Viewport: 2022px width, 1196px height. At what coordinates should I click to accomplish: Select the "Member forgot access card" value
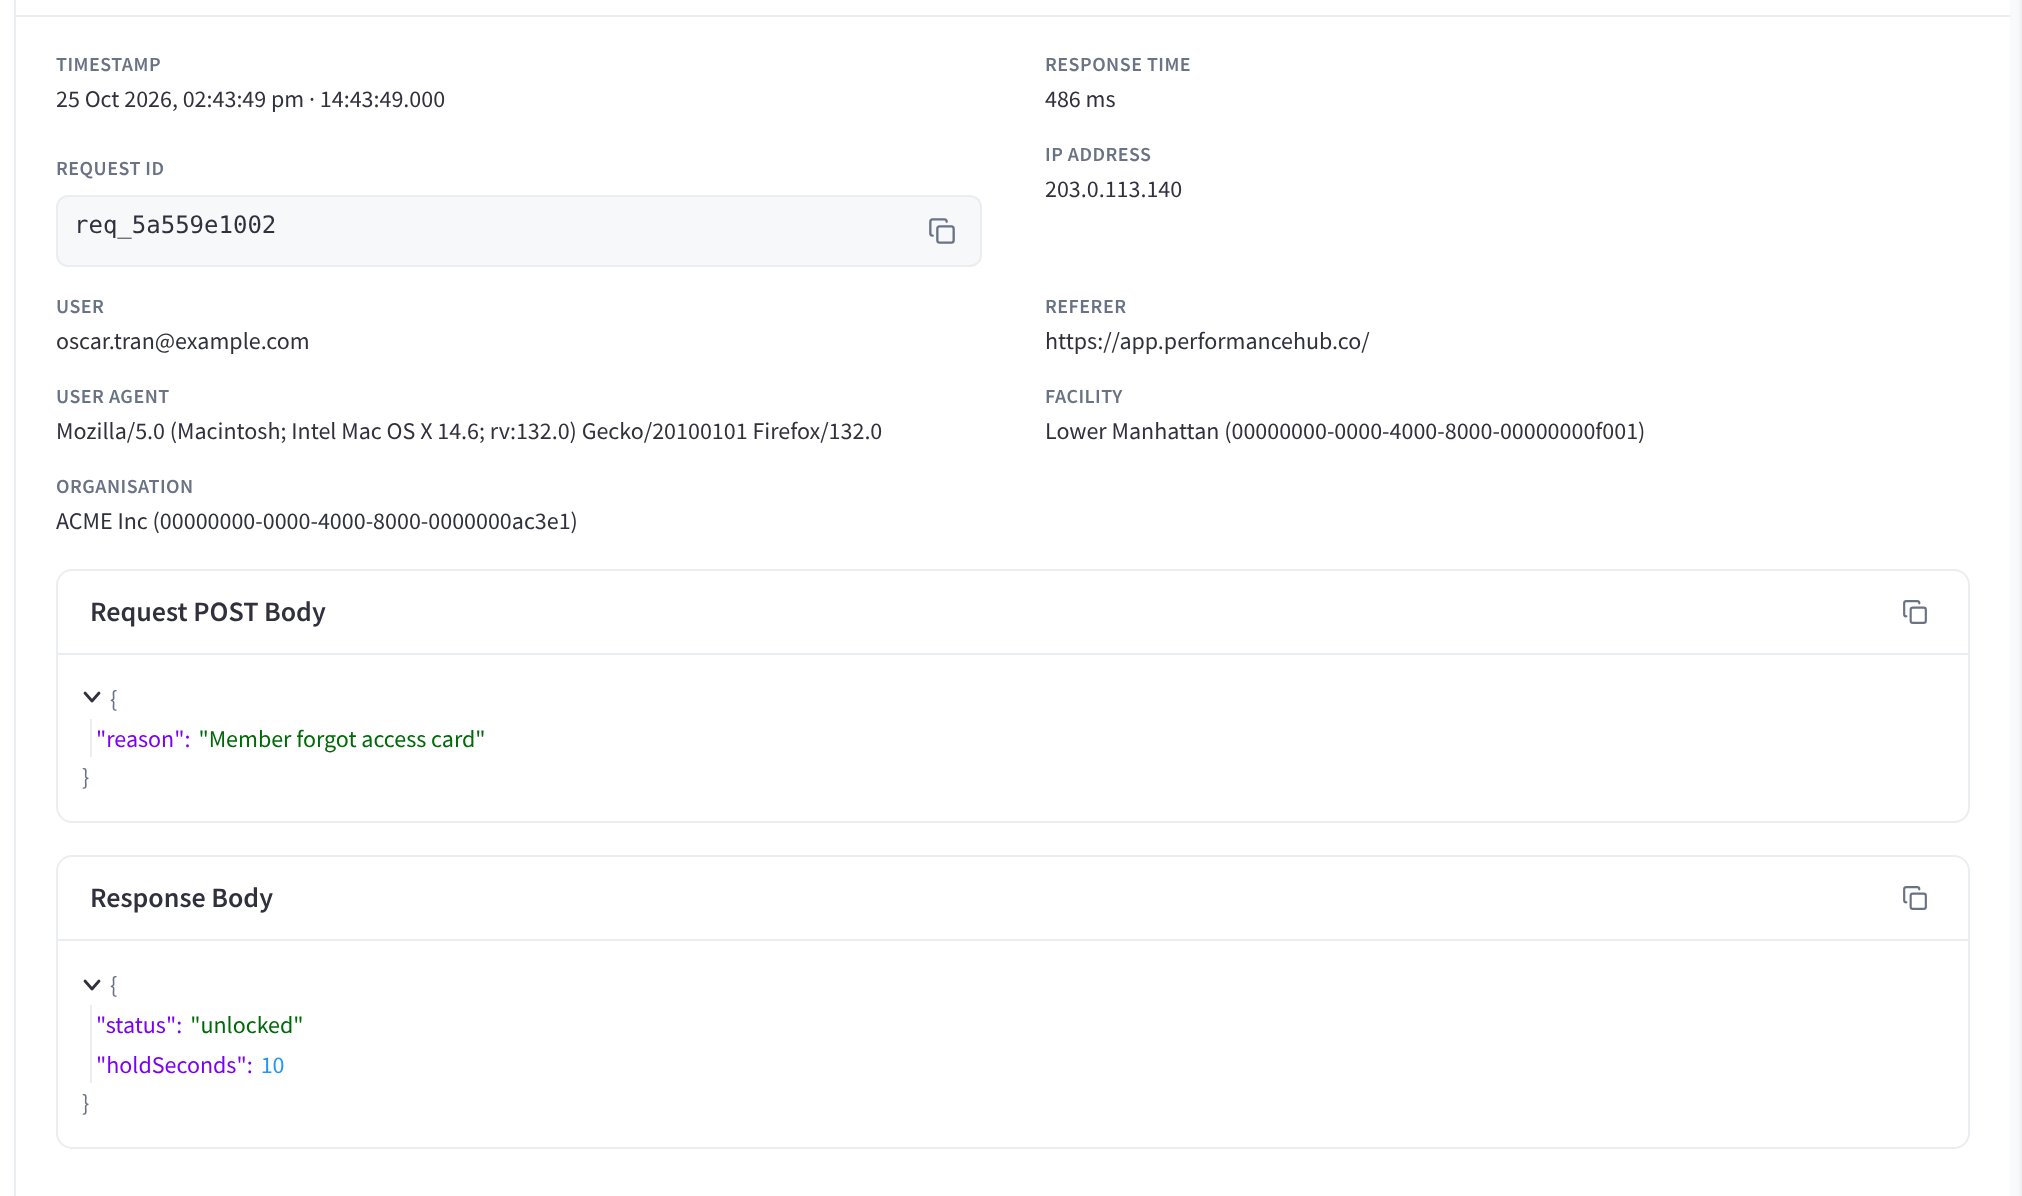pyautogui.click(x=342, y=739)
